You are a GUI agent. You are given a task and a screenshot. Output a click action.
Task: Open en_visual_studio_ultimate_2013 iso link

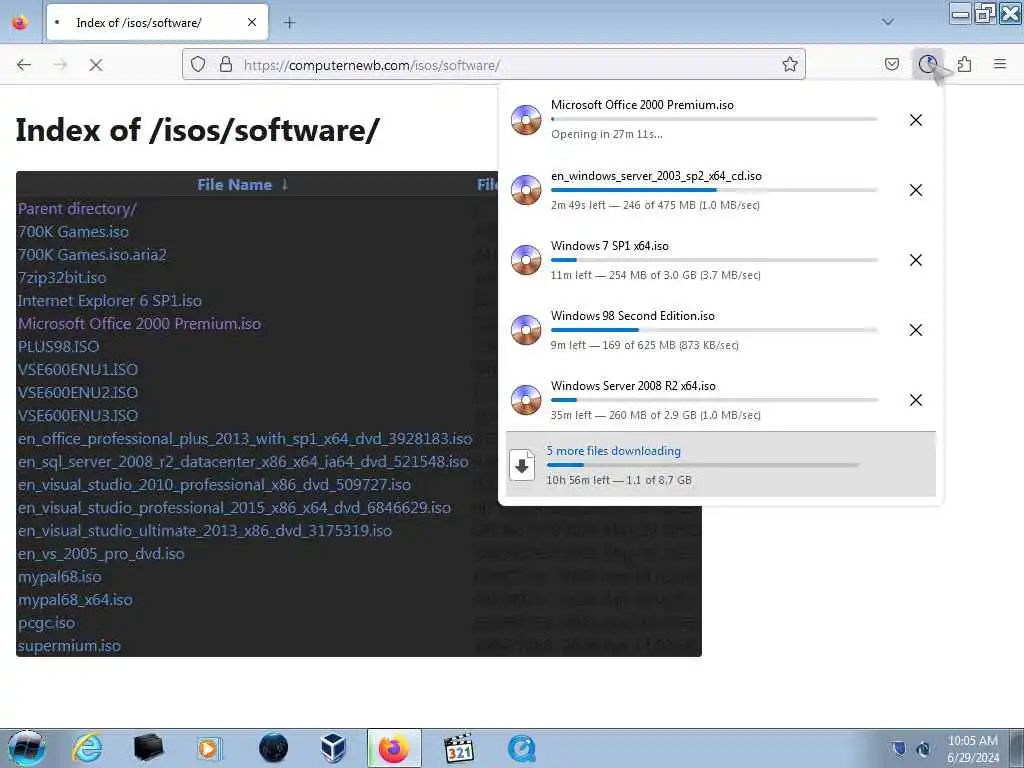pos(205,530)
